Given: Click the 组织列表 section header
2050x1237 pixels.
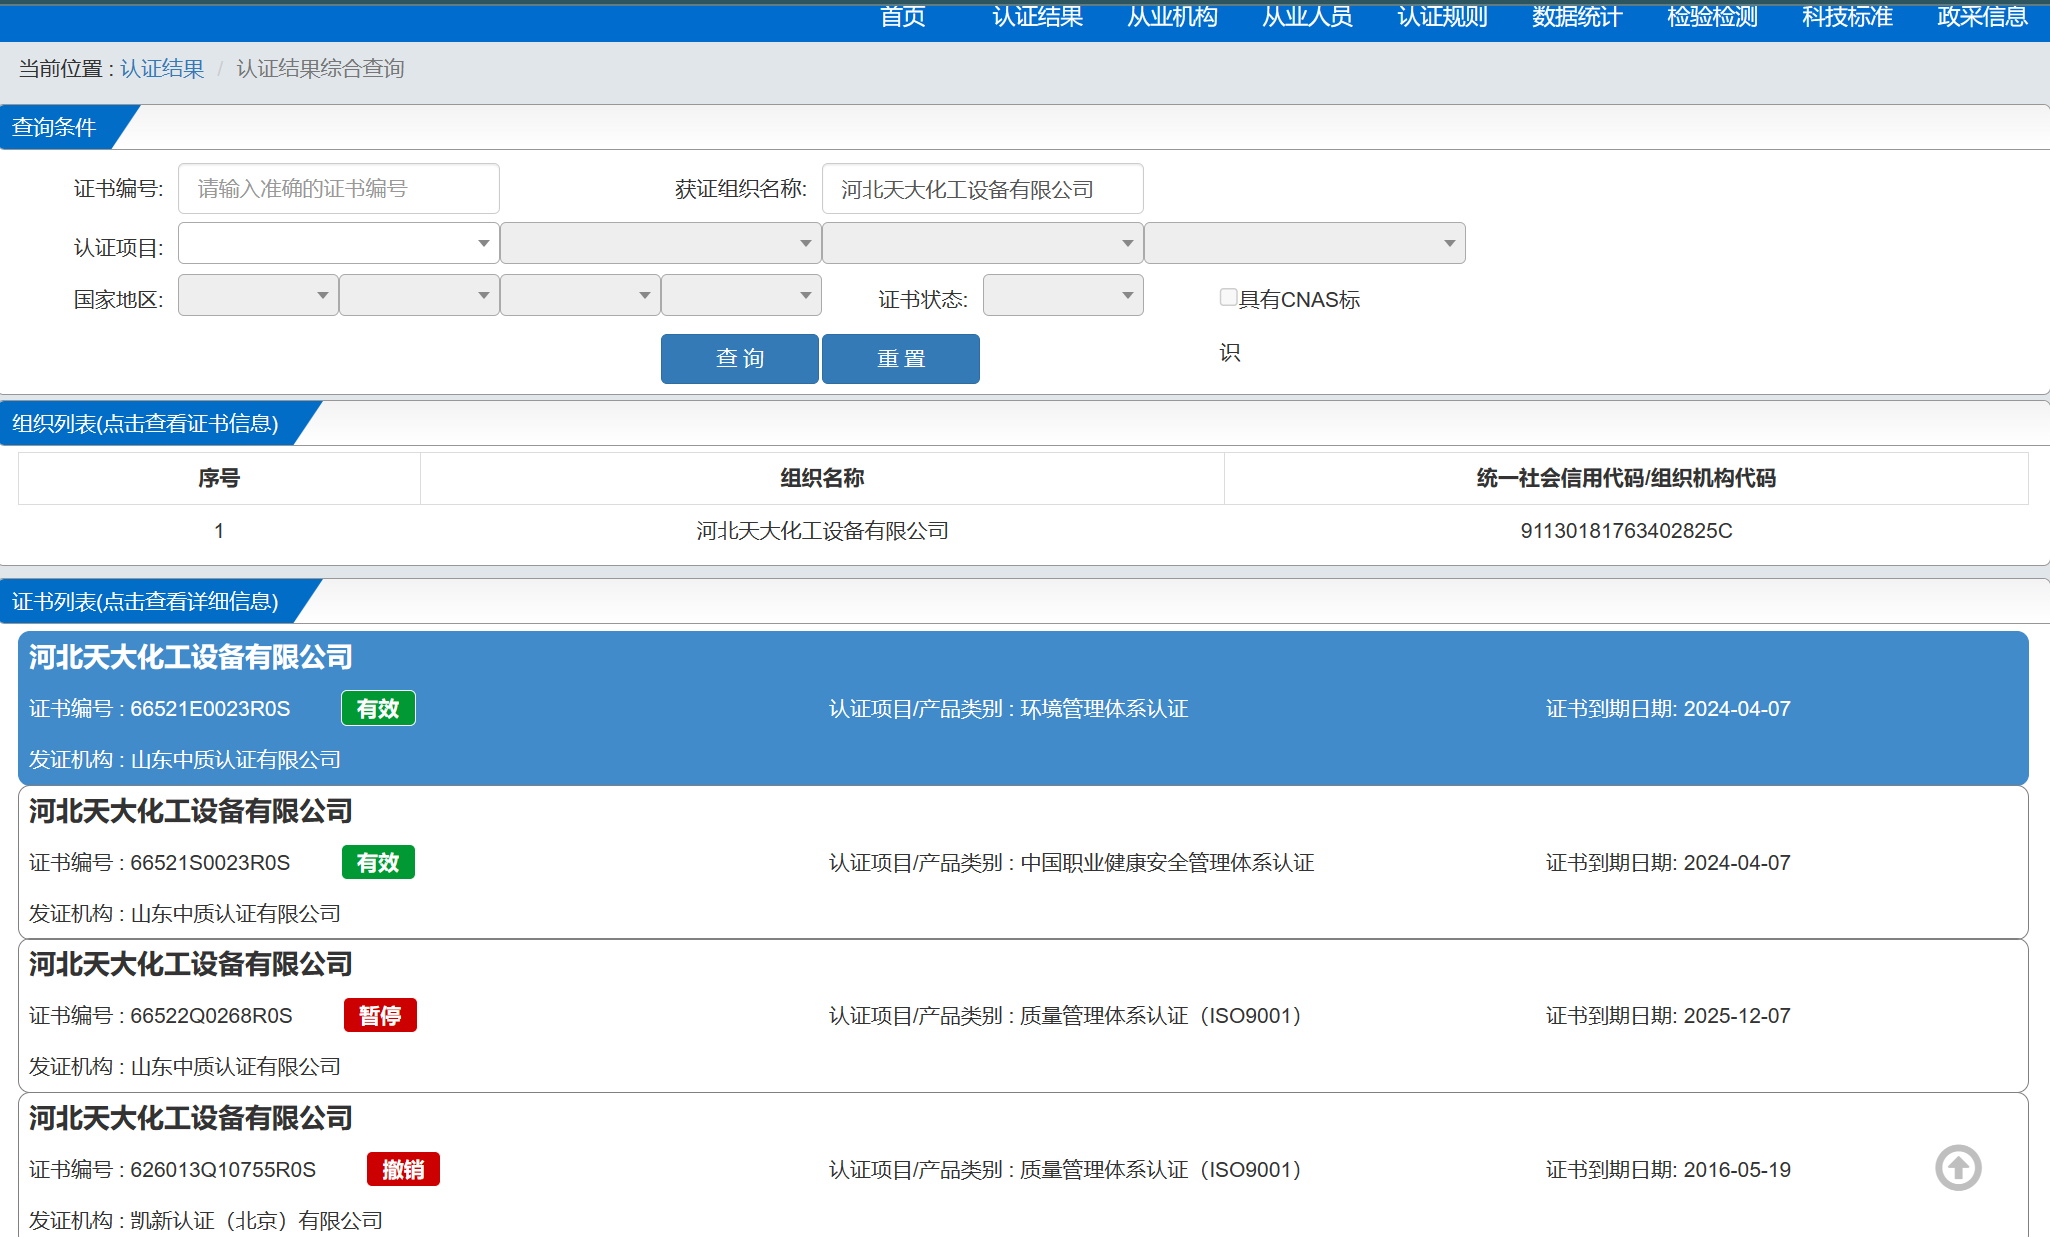Looking at the screenshot, I should (x=146, y=423).
